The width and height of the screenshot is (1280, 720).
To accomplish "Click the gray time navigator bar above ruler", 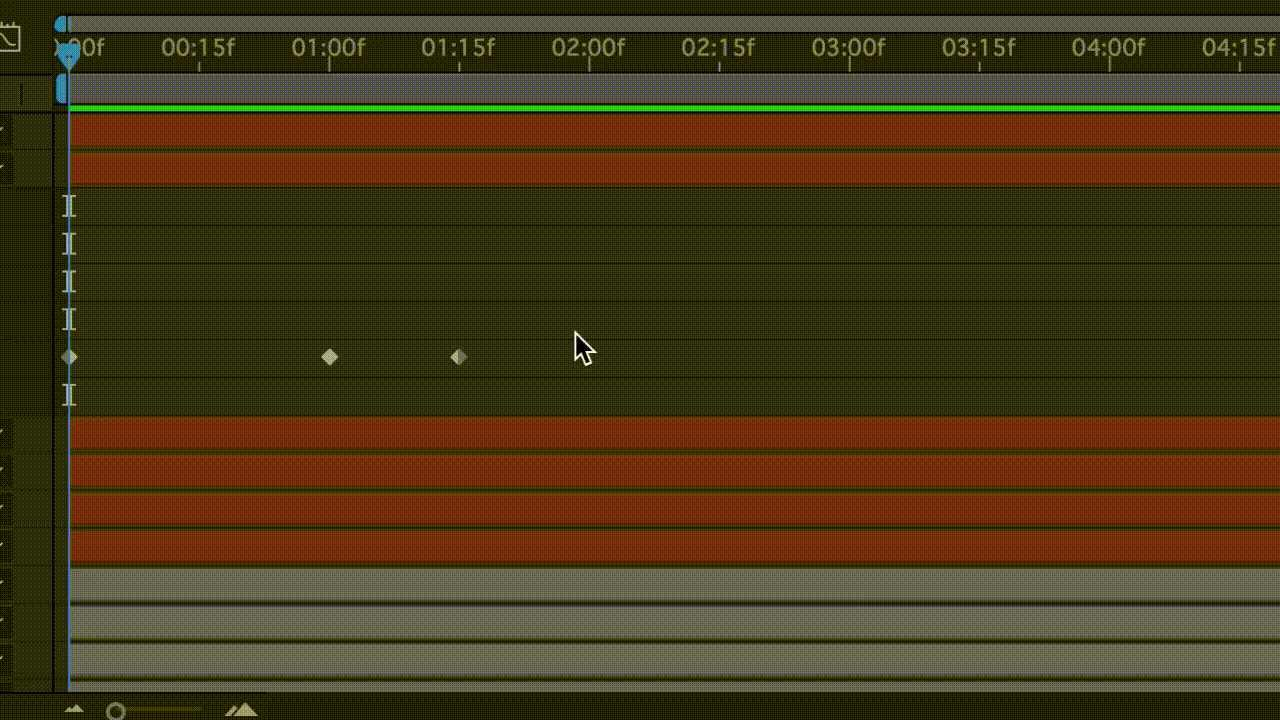I will click(674, 23).
